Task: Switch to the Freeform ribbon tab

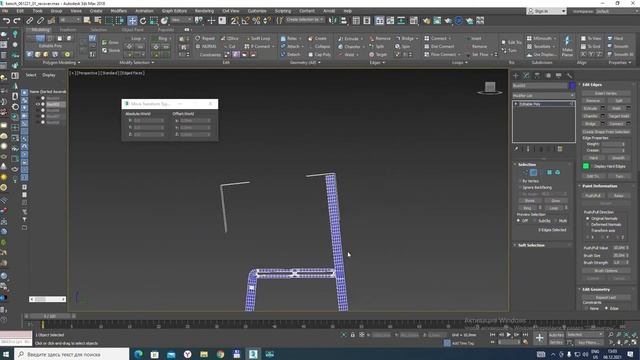Action: 68,30
